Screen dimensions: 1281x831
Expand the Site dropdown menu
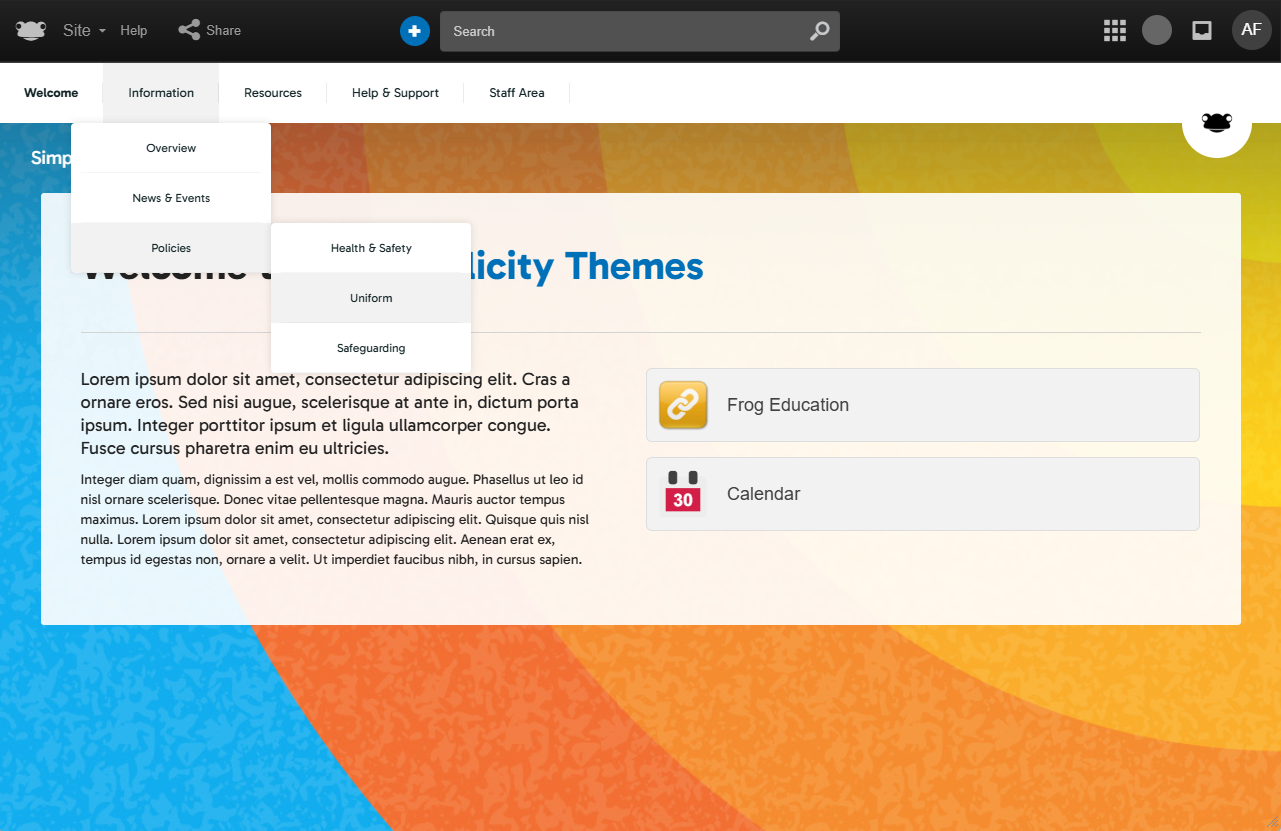coord(84,31)
